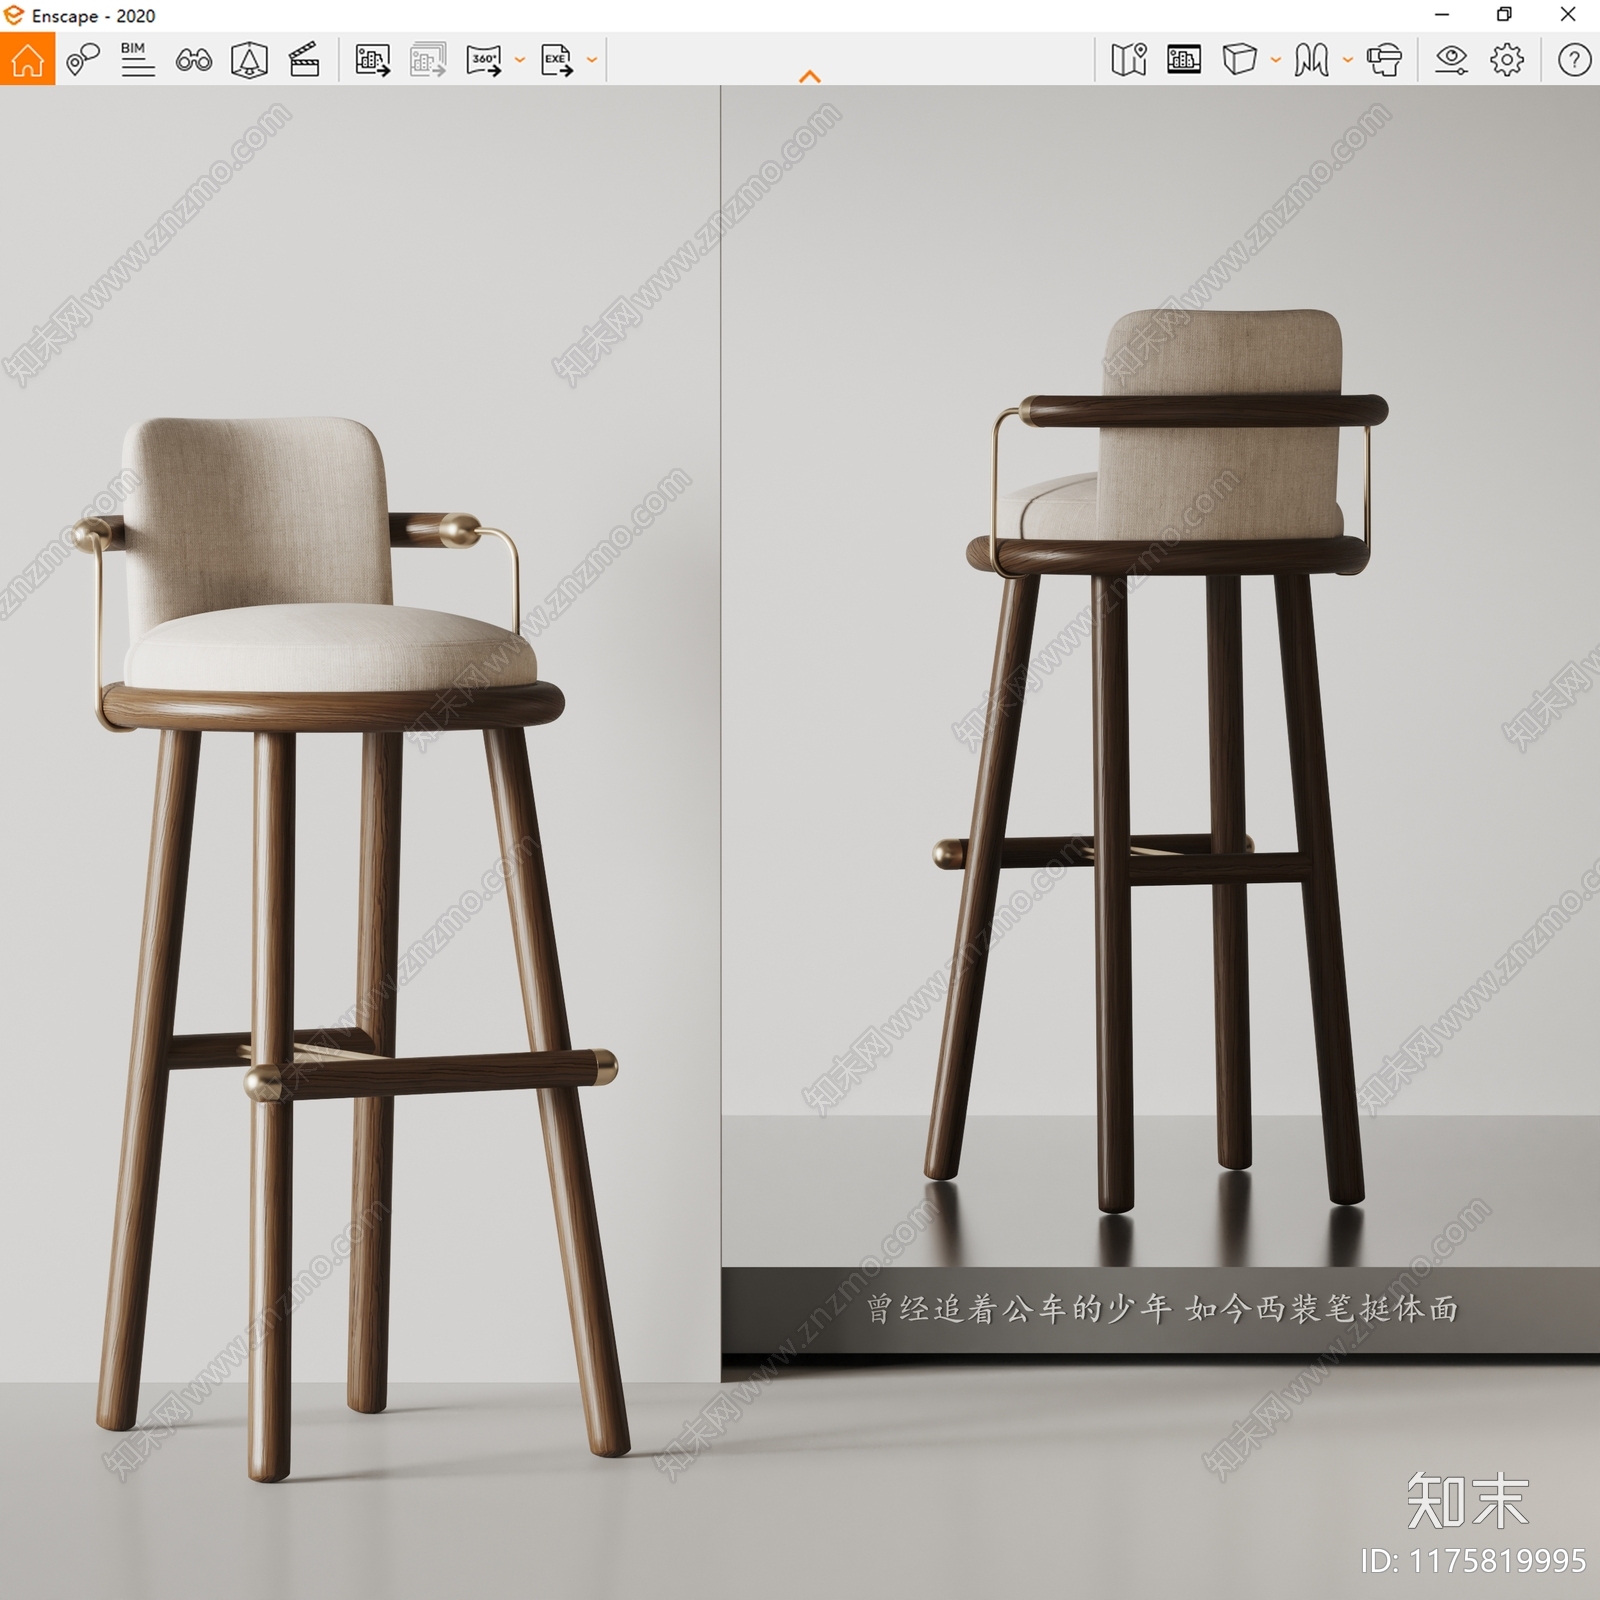
Task: Click the cube projection mode icon
Action: pyautogui.click(x=1239, y=60)
